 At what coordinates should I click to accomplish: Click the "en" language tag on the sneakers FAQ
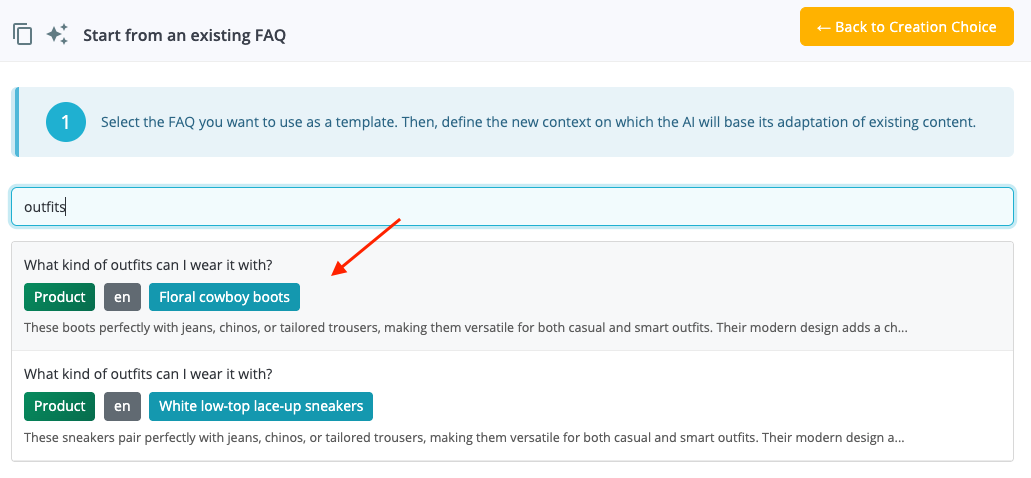(x=122, y=406)
